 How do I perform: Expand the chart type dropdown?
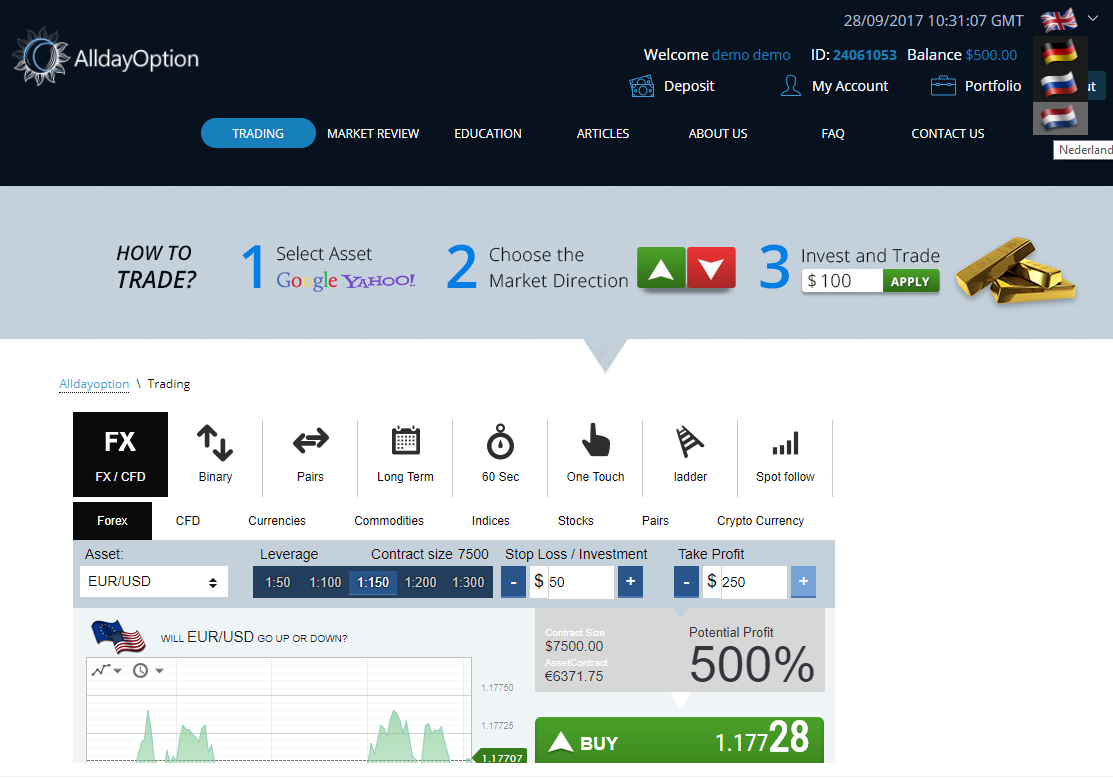point(106,670)
